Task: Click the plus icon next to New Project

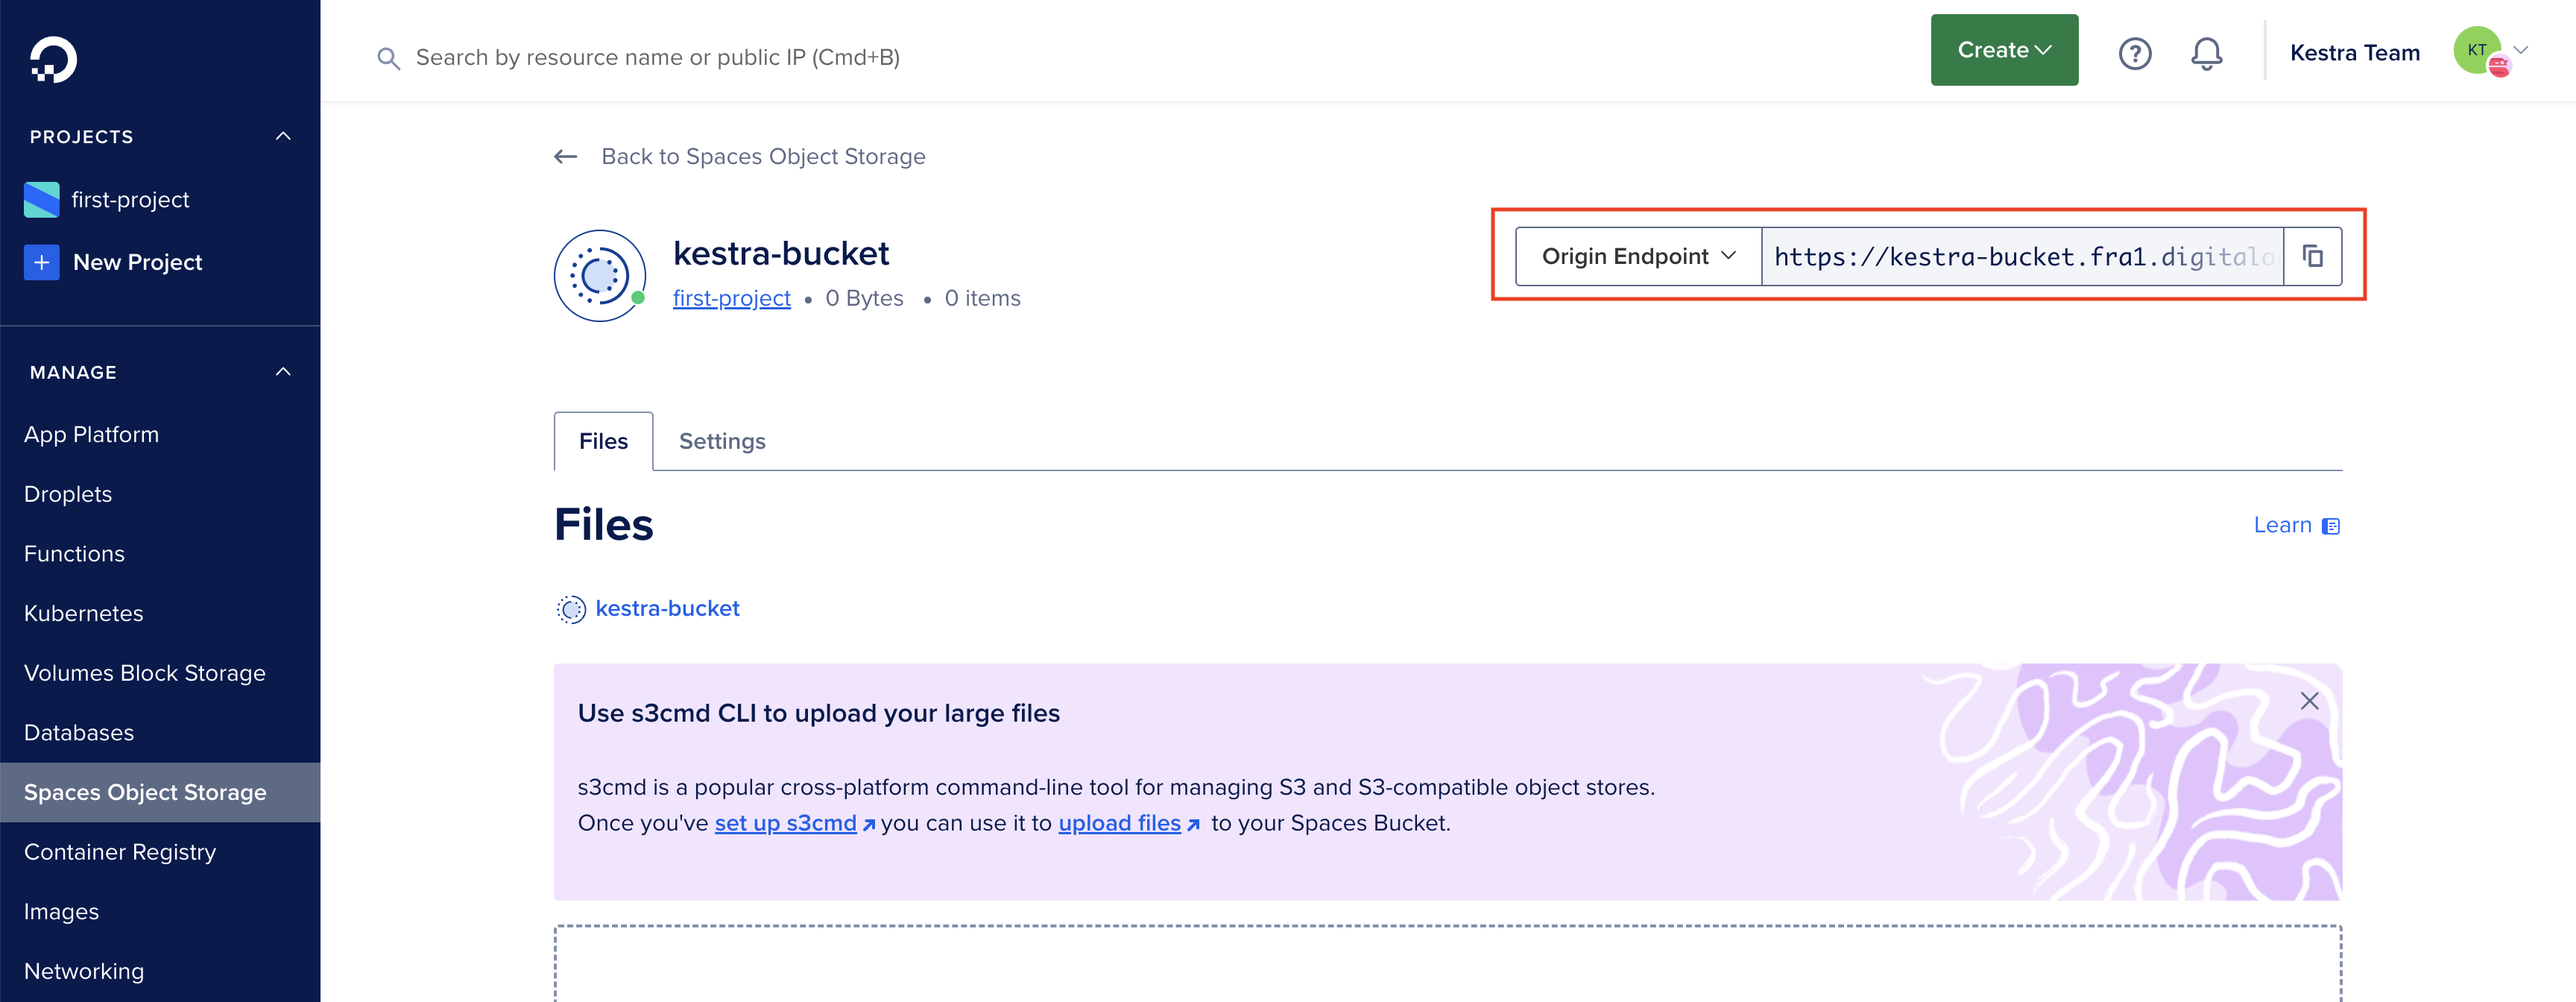Action: (40, 262)
